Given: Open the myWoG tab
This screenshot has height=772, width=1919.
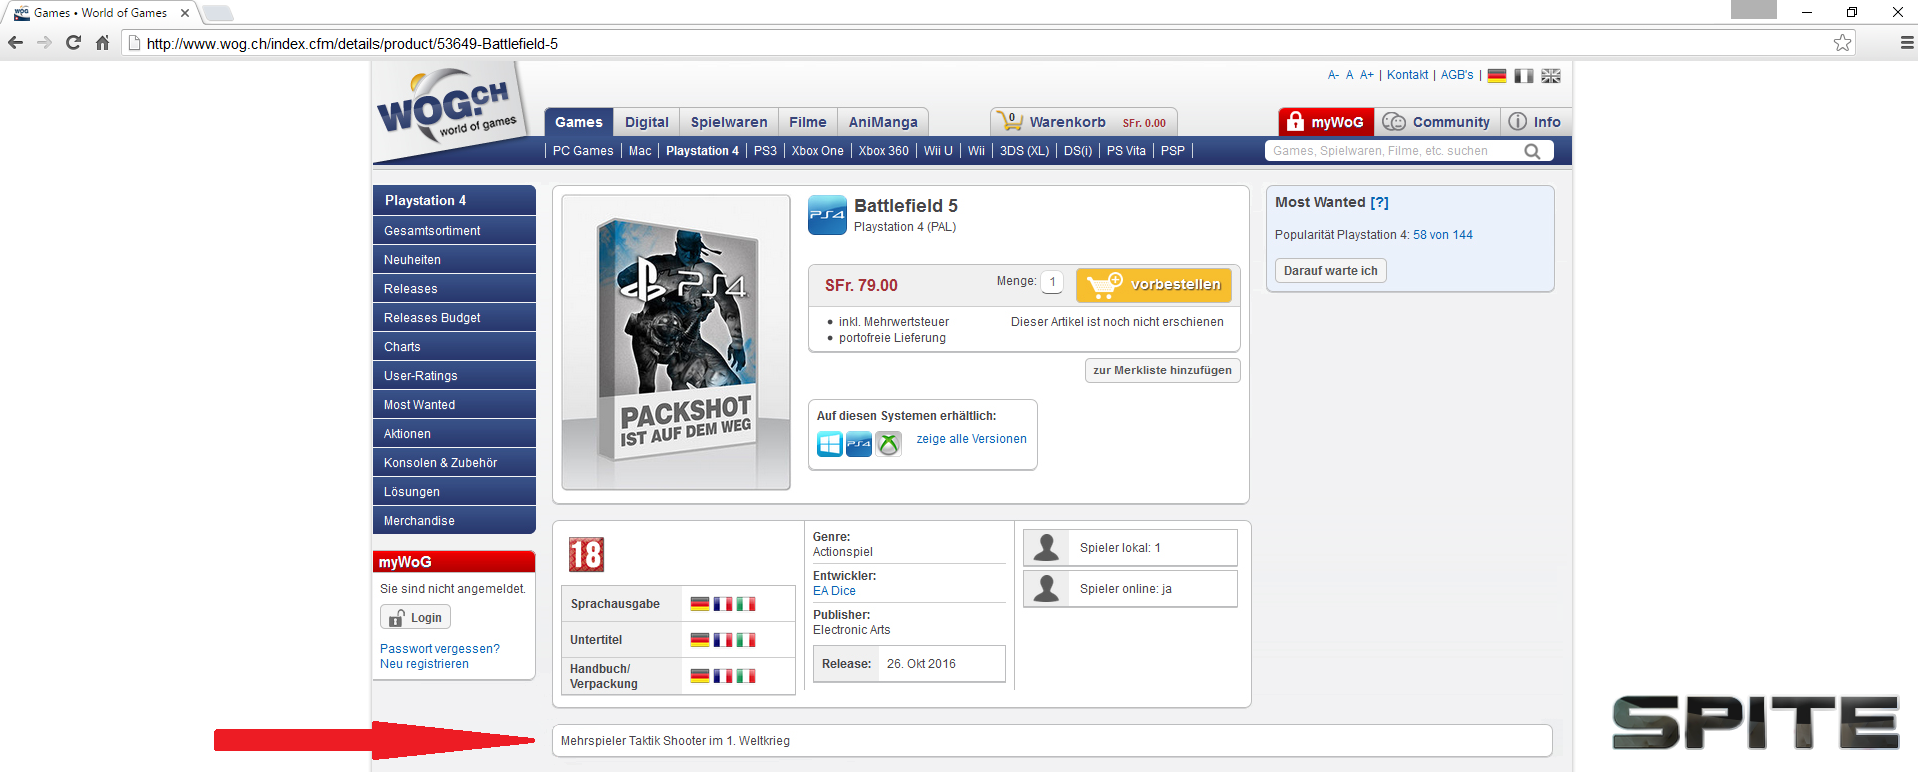Looking at the screenshot, I should pos(1326,122).
